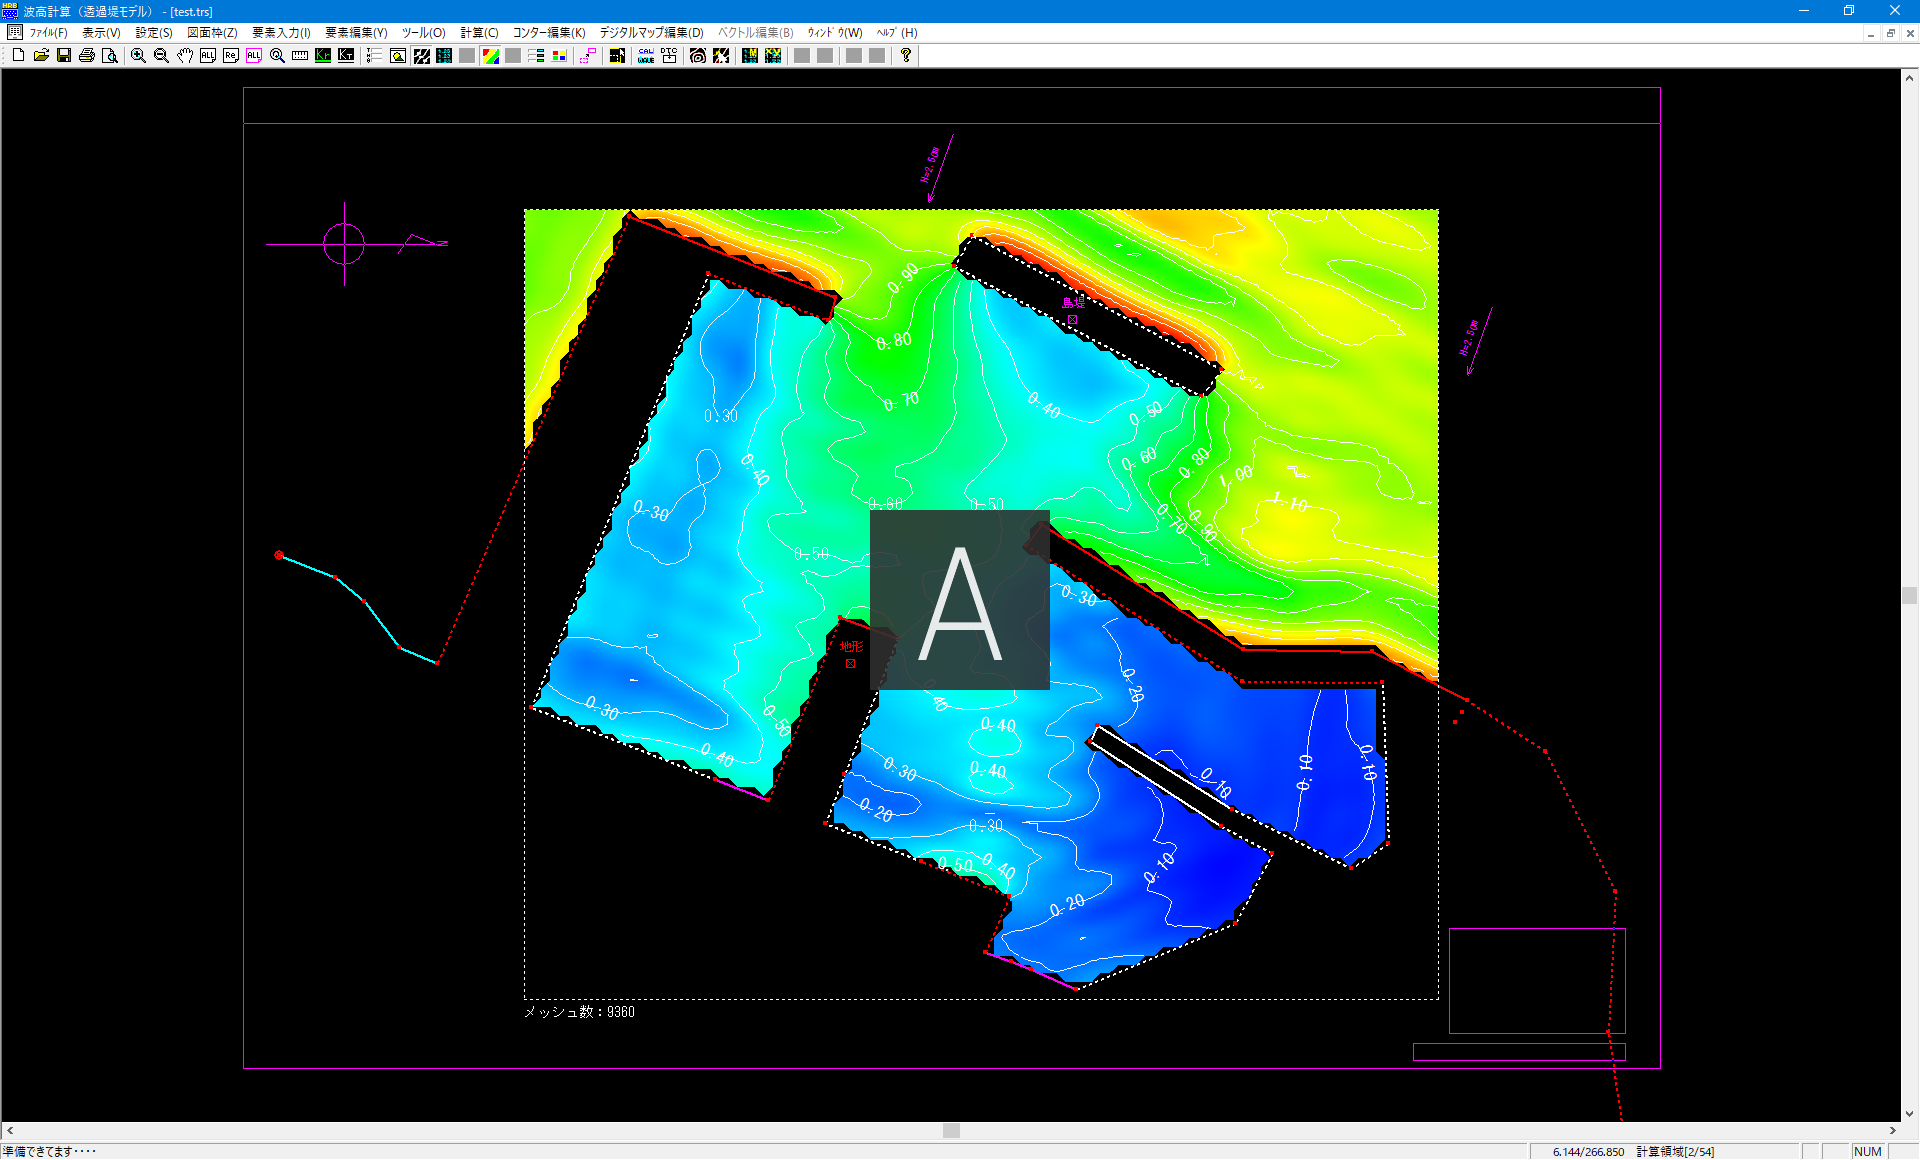Image resolution: width=1920 pixels, height=1160 pixels.
Task: Click the background image icon
Action: 398,56
